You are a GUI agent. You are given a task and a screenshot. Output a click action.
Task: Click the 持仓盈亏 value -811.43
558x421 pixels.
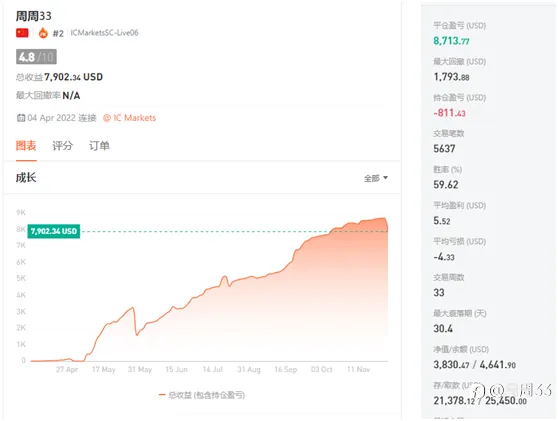coord(449,113)
